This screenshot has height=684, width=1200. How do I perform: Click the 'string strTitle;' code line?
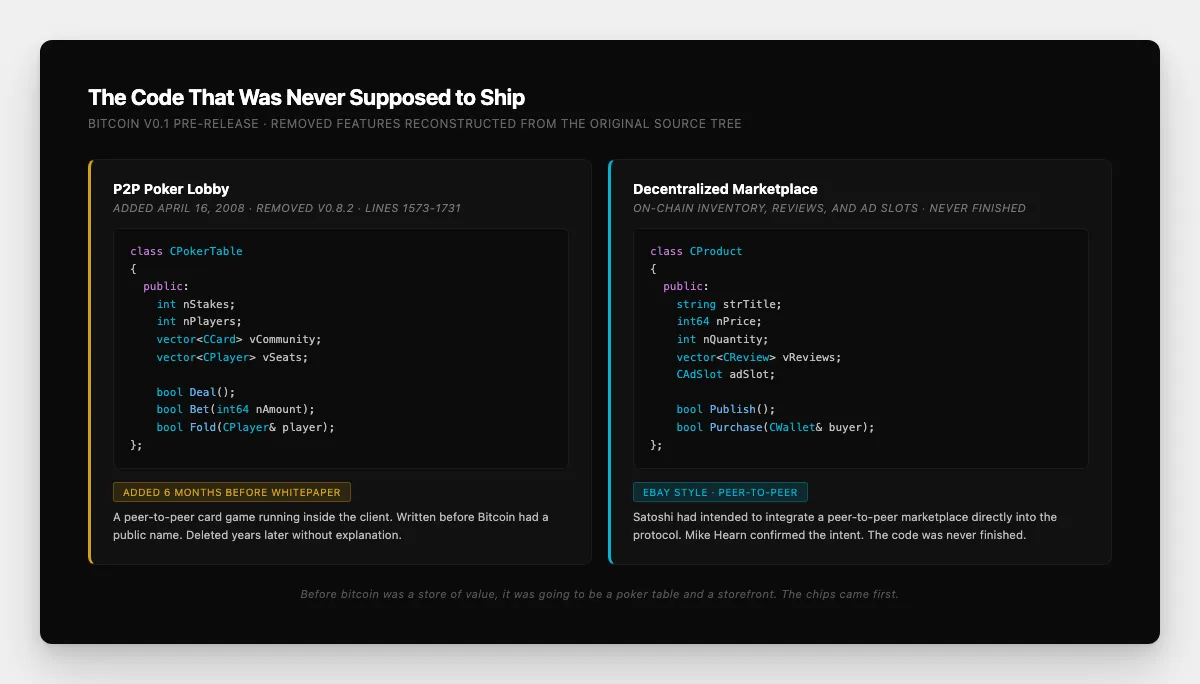pos(728,304)
